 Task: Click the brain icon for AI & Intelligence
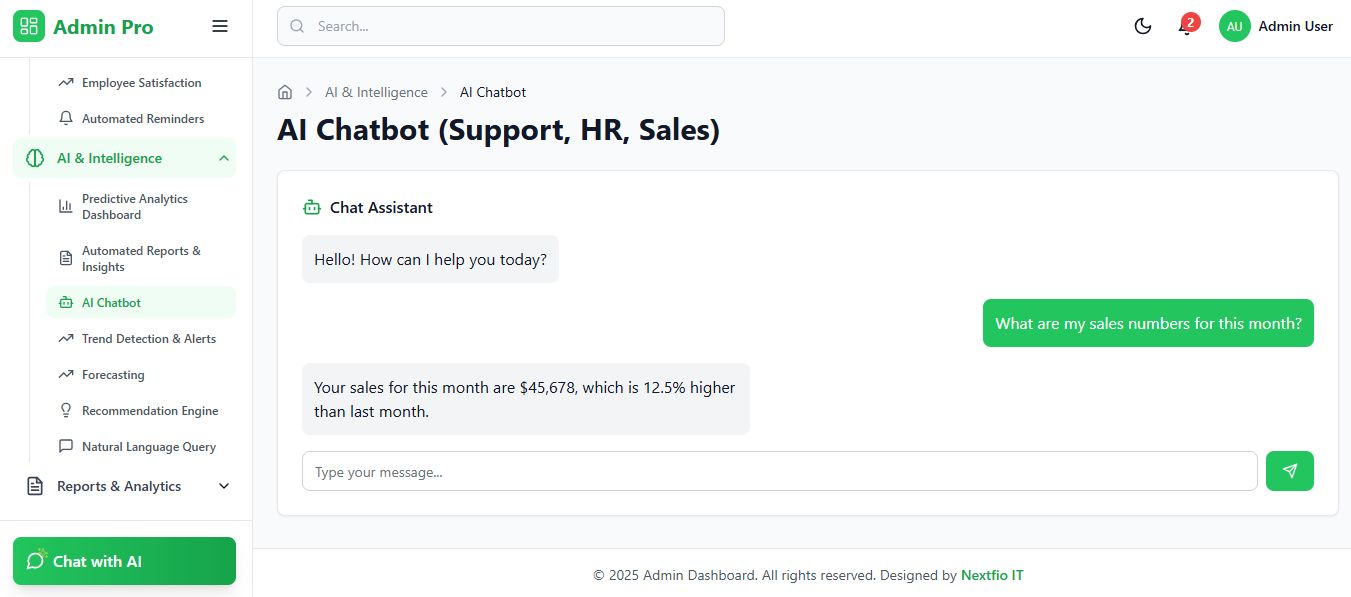click(x=34, y=158)
